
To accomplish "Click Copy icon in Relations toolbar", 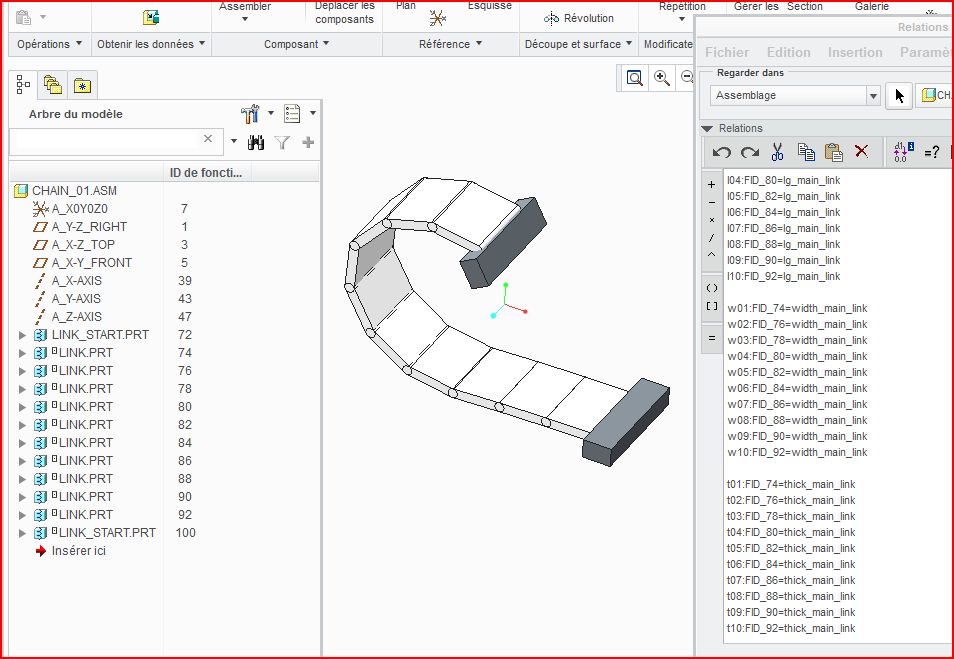I will [x=806, y=152].
